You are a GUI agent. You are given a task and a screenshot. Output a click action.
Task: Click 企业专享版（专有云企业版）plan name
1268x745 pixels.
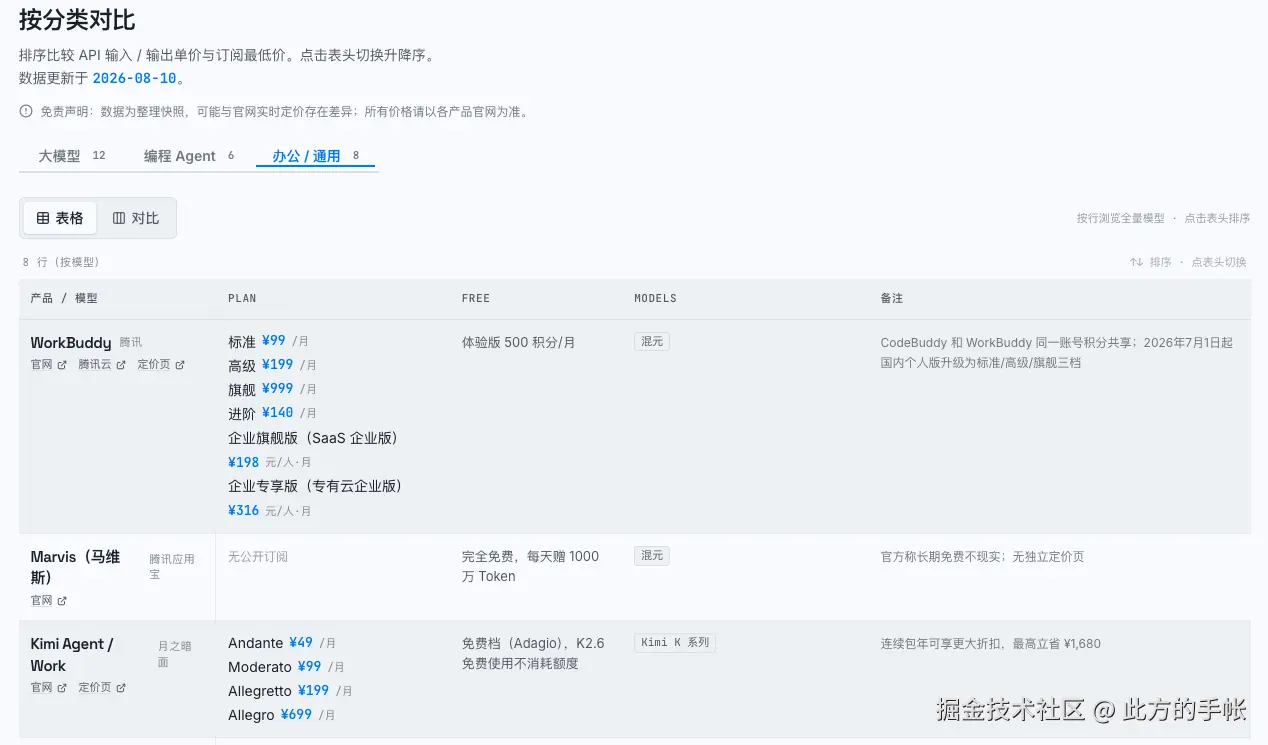[x=315, y=486]
